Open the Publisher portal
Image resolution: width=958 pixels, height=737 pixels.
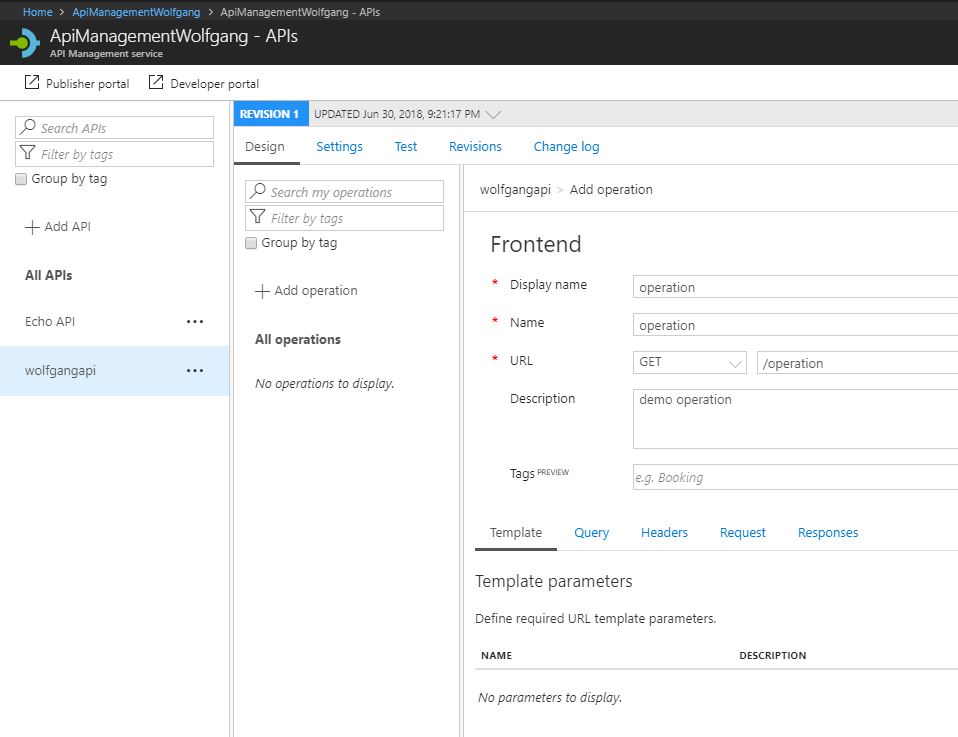[x=75, y=84]
